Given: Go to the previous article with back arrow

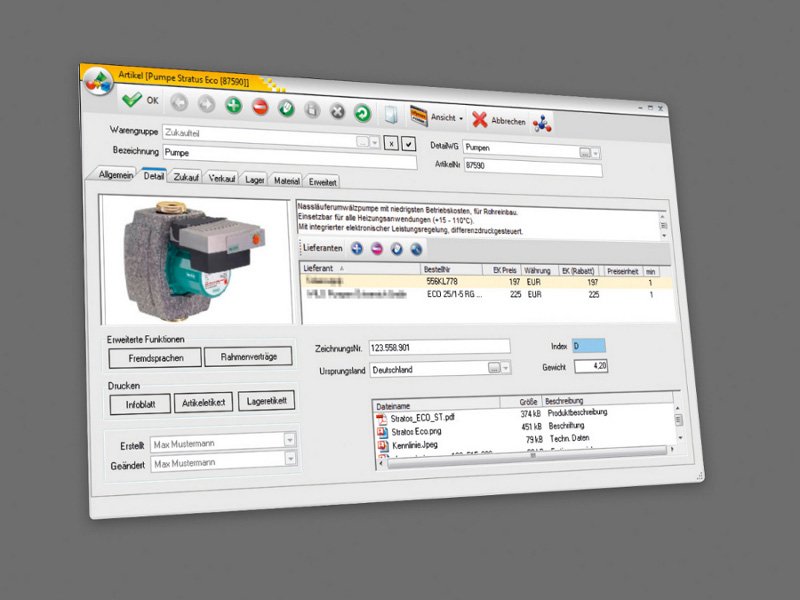Looking at the screenshot, I should (179, 103).
